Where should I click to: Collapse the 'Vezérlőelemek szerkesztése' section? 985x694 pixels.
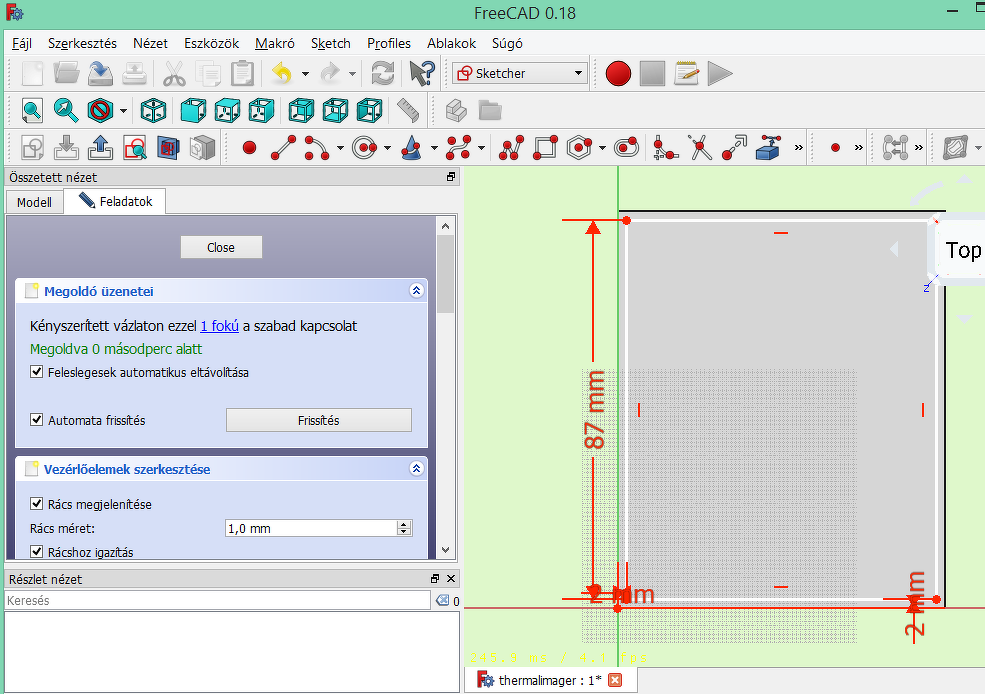(x=417, y=469)
